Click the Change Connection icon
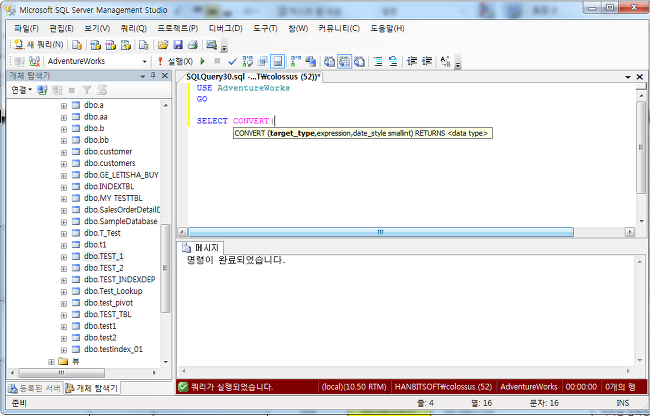This screenshot has height=416, width=650. point(34,61)
